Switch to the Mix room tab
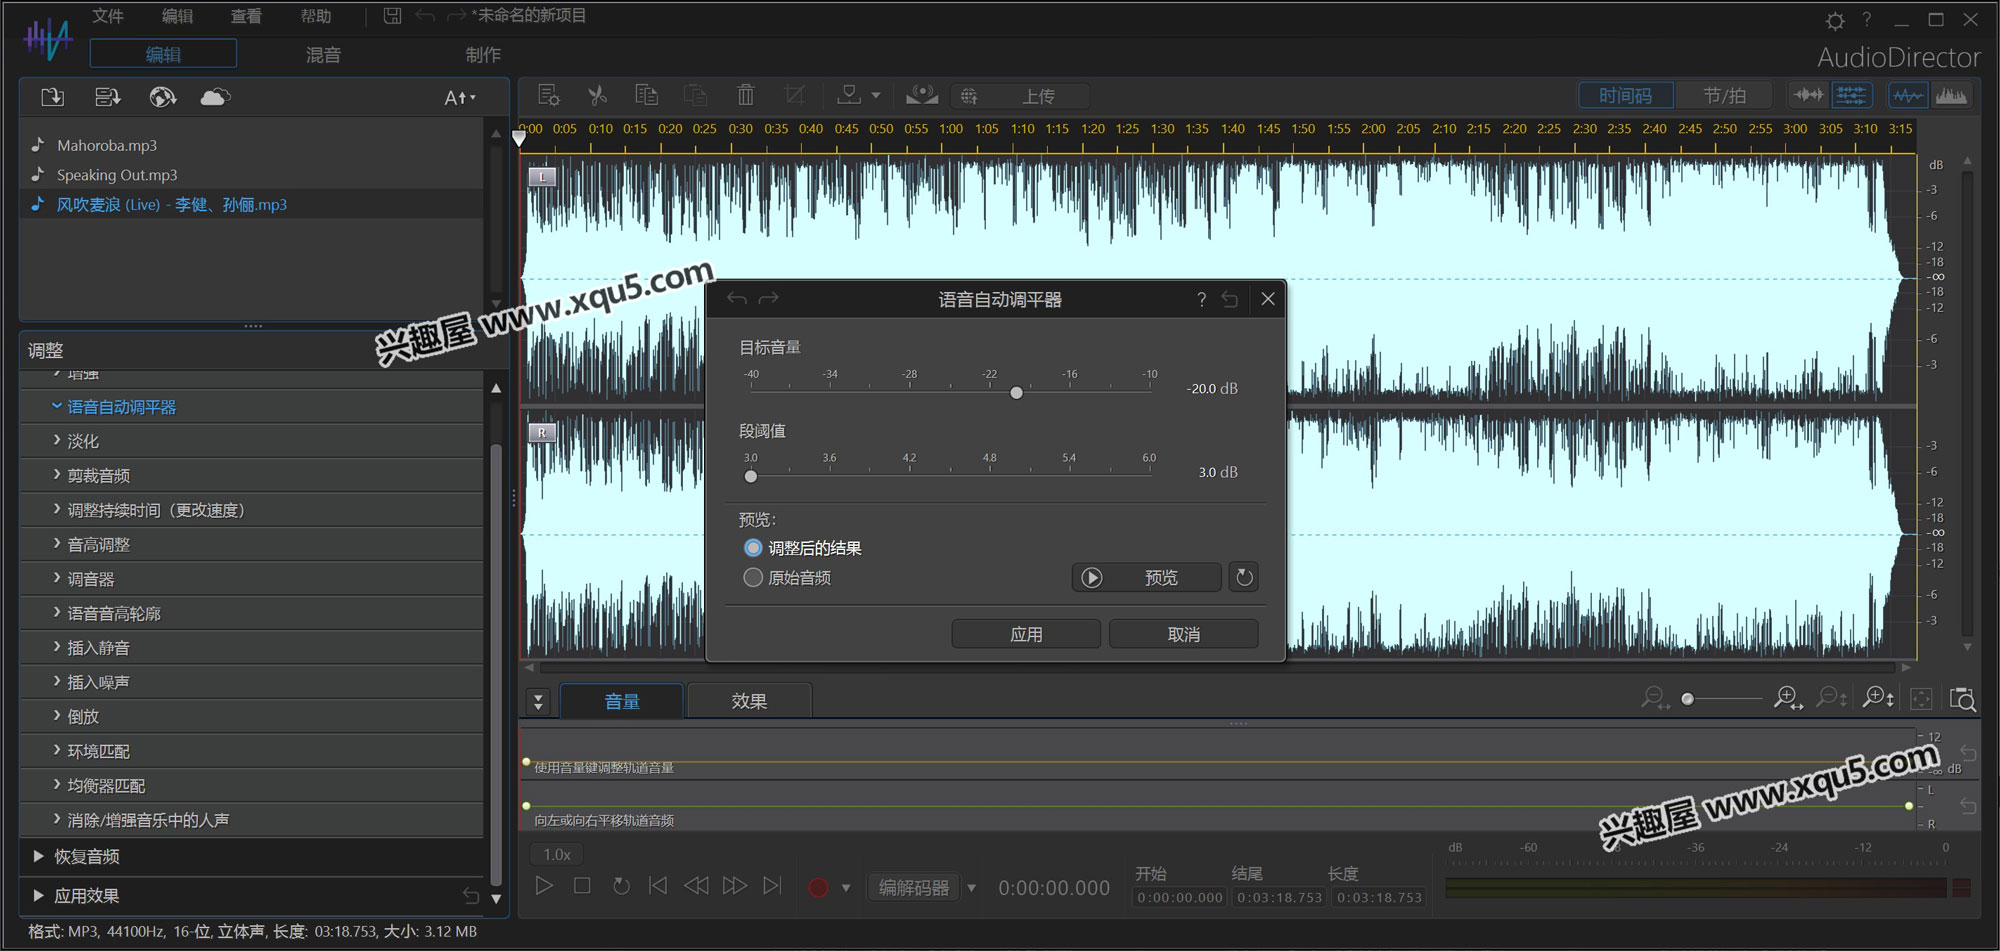The height and width of the screenshot is (951, 2000). tap(323, 54)
